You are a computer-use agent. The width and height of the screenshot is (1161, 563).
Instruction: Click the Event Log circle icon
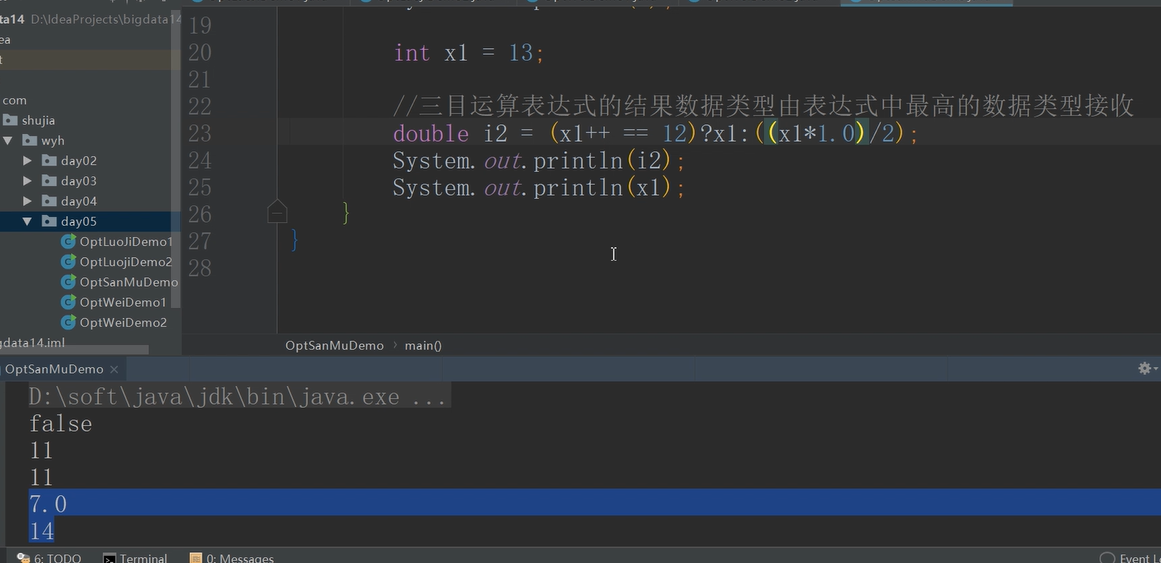coord(1107,559)
